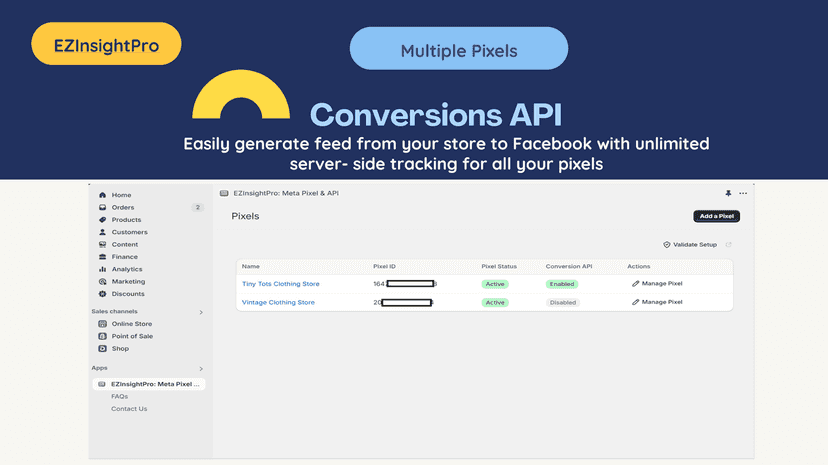Screen dimensions: 828x466
Task: Click Manage Pixel for Tiny Tots Clothing Store
Action: 662,284
